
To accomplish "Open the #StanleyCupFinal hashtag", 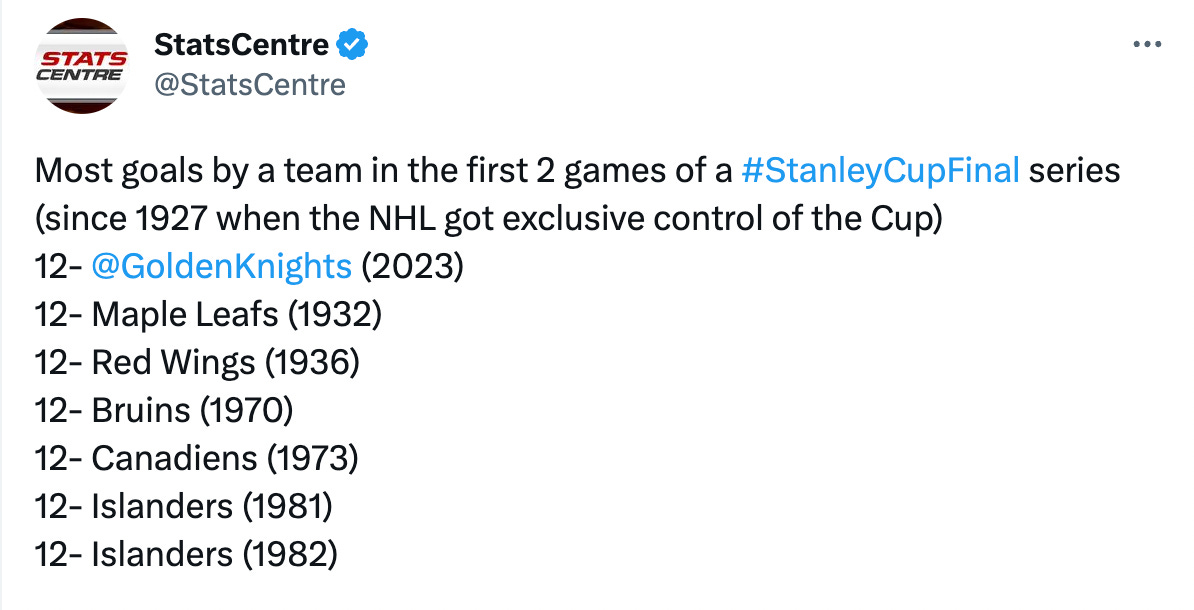I will click(880, 171).
